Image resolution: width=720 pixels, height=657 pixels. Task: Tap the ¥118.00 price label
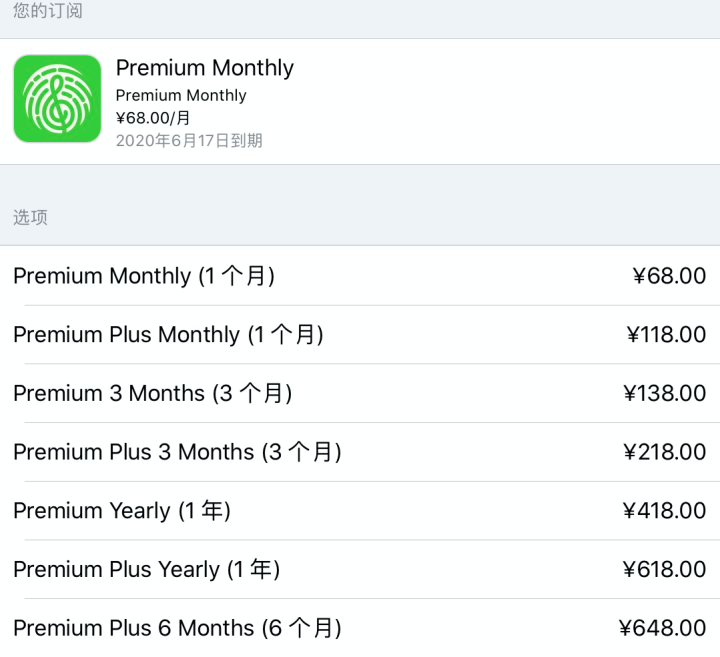tap(666, 335)
